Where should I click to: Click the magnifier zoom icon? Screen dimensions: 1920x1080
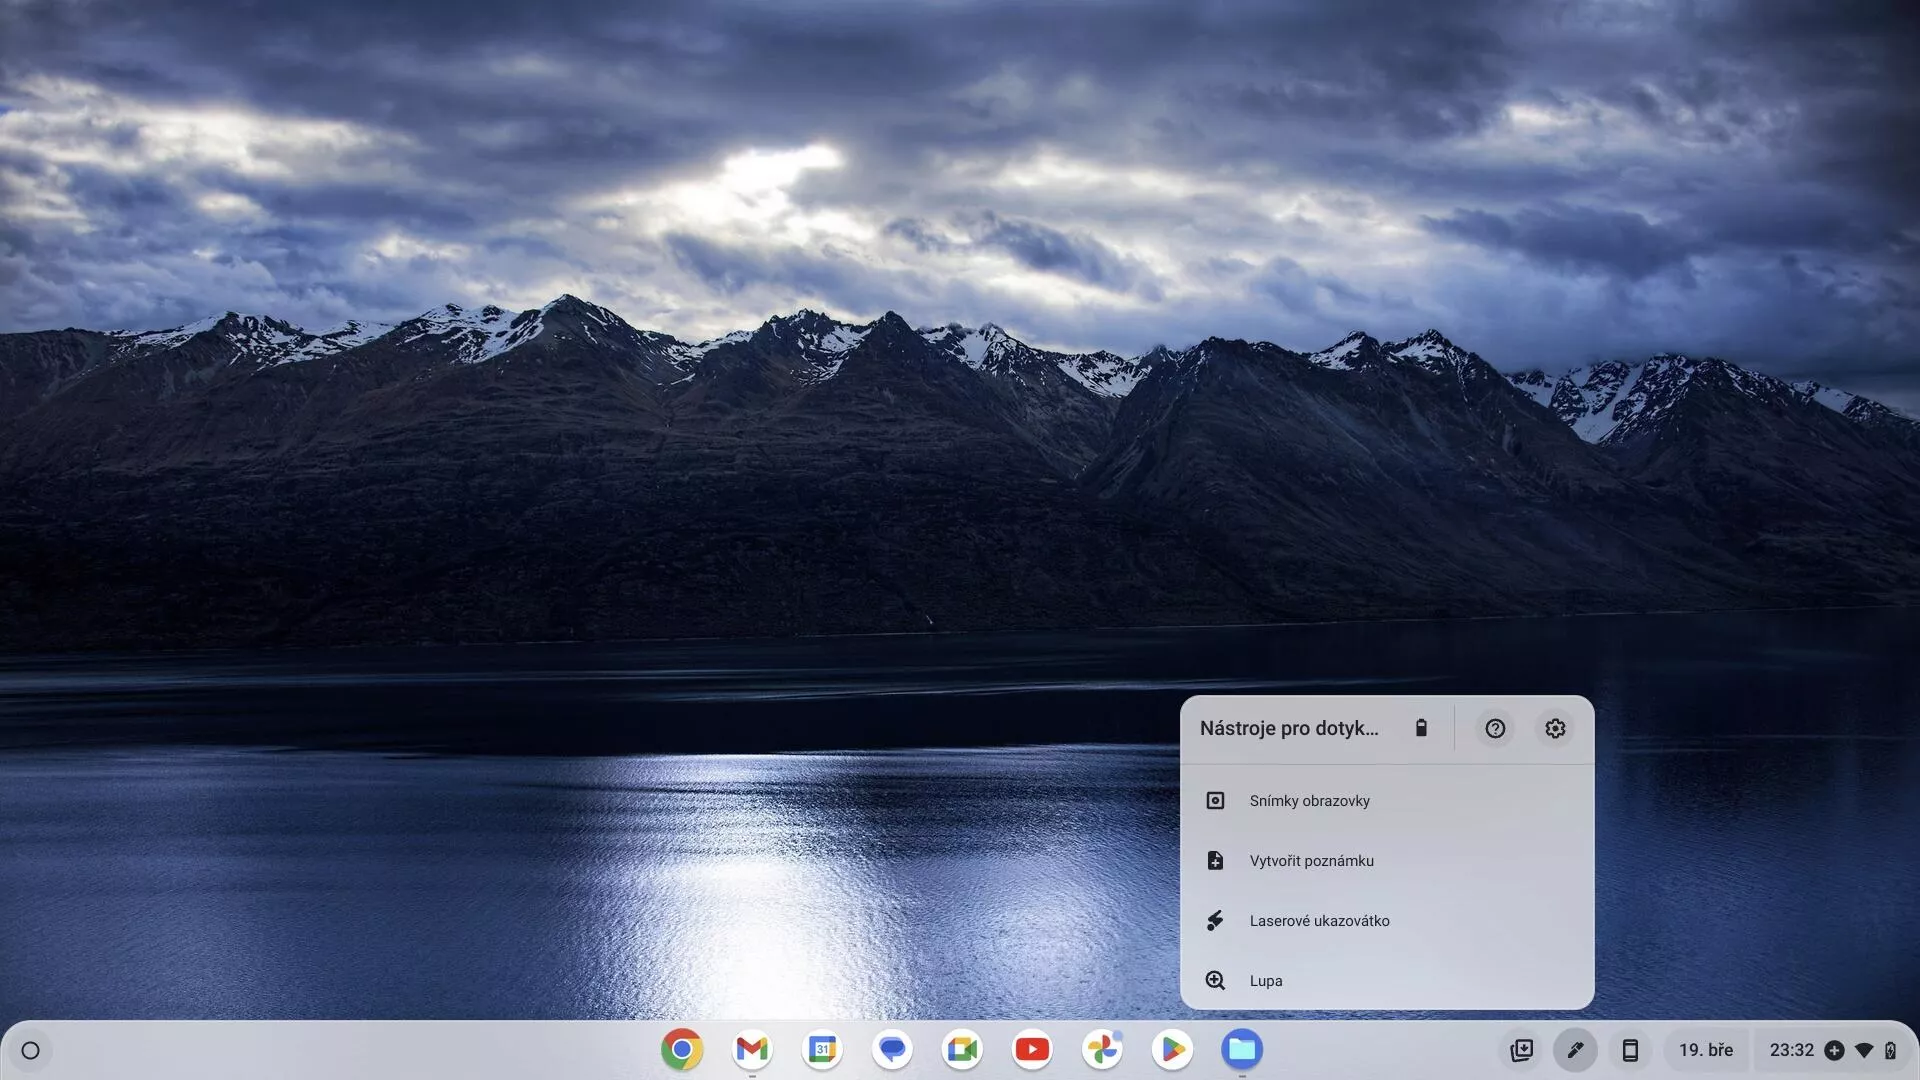[x=1215, y=981]
